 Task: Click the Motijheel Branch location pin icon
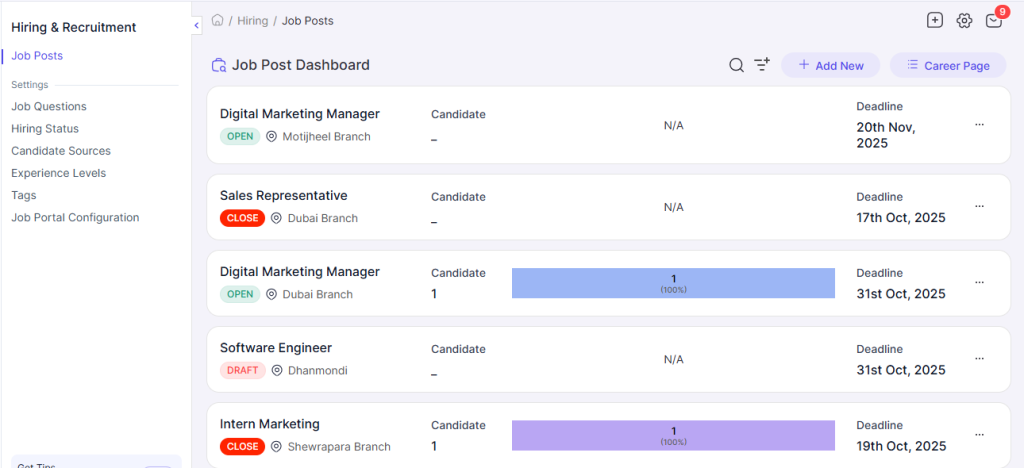(x=272, y=136)
